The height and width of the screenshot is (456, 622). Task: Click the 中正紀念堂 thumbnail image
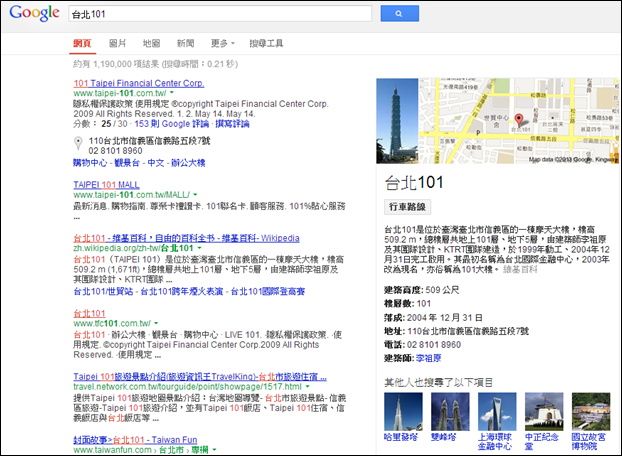[544, 412]
